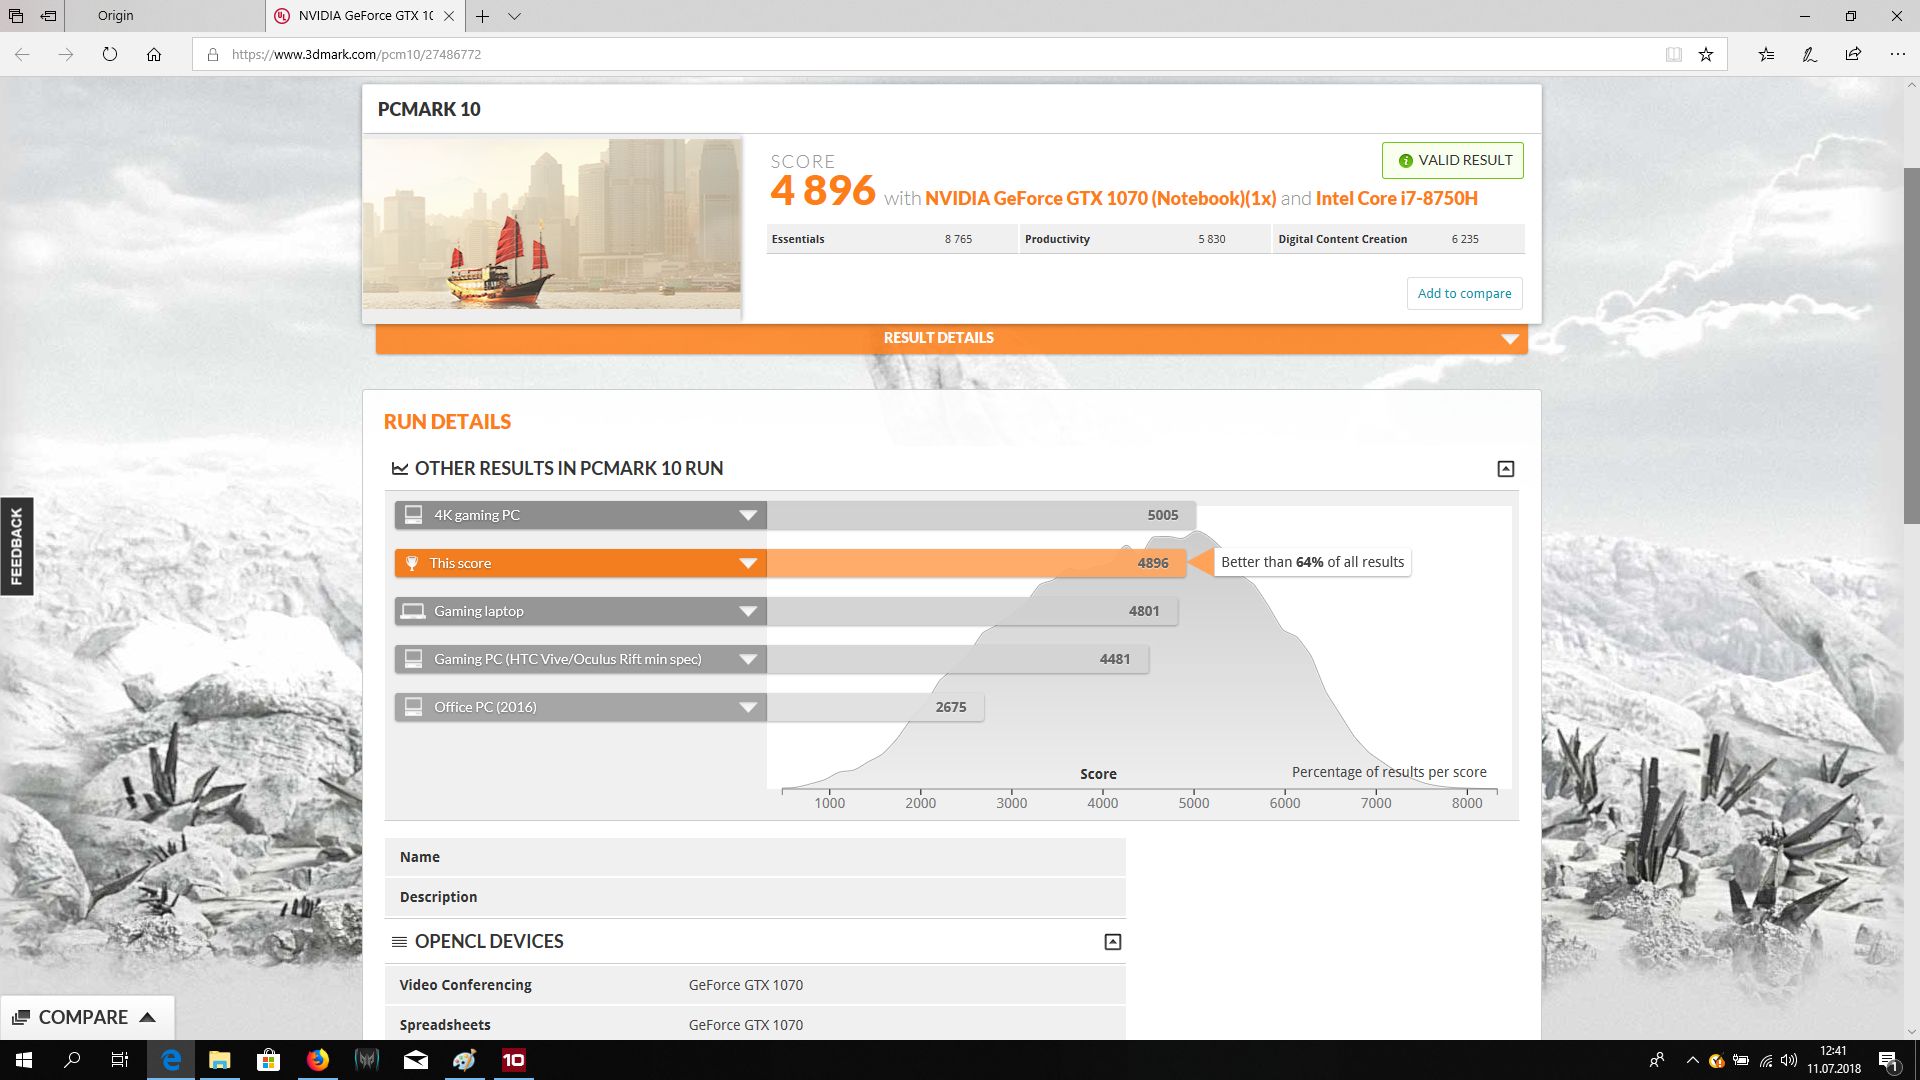Screen dimensions: 1920x1080
Task: Expand the COMPARE panel at bottom left
Action: [x=87, y=1017]
